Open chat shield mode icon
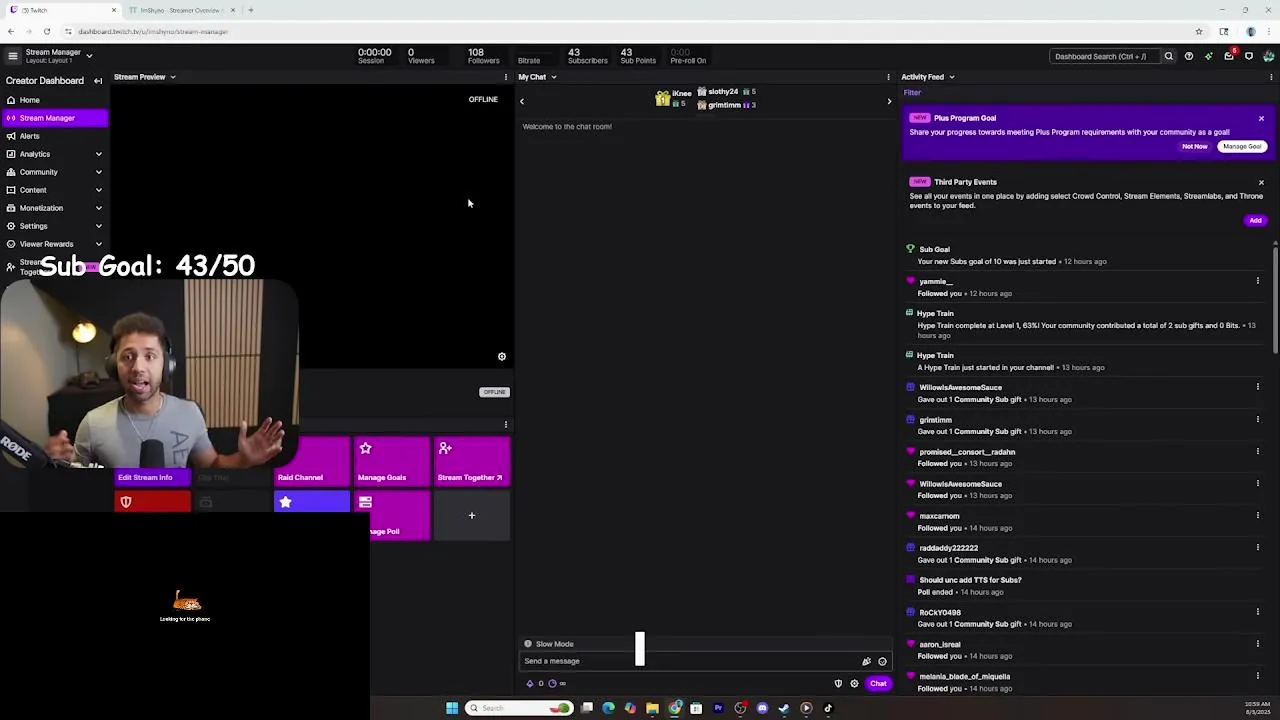This screenshot has width=1280, height=720. (x=838, y=684)
